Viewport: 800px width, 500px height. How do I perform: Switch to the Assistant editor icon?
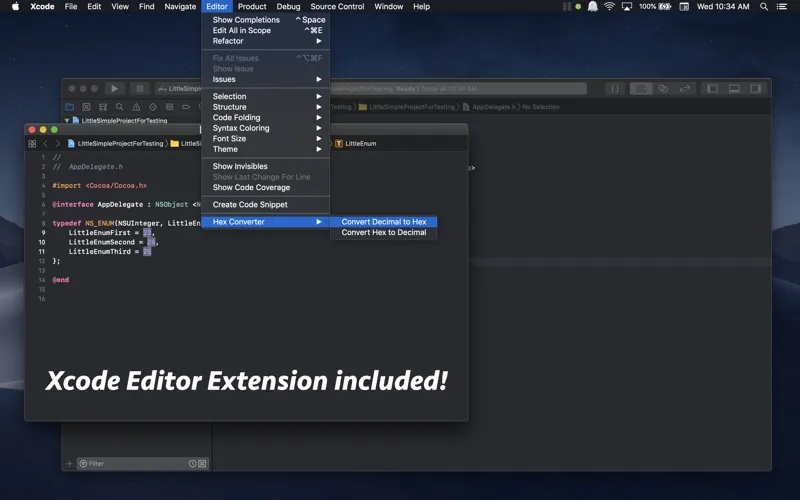pyautogui.click(x=663, y=89)
